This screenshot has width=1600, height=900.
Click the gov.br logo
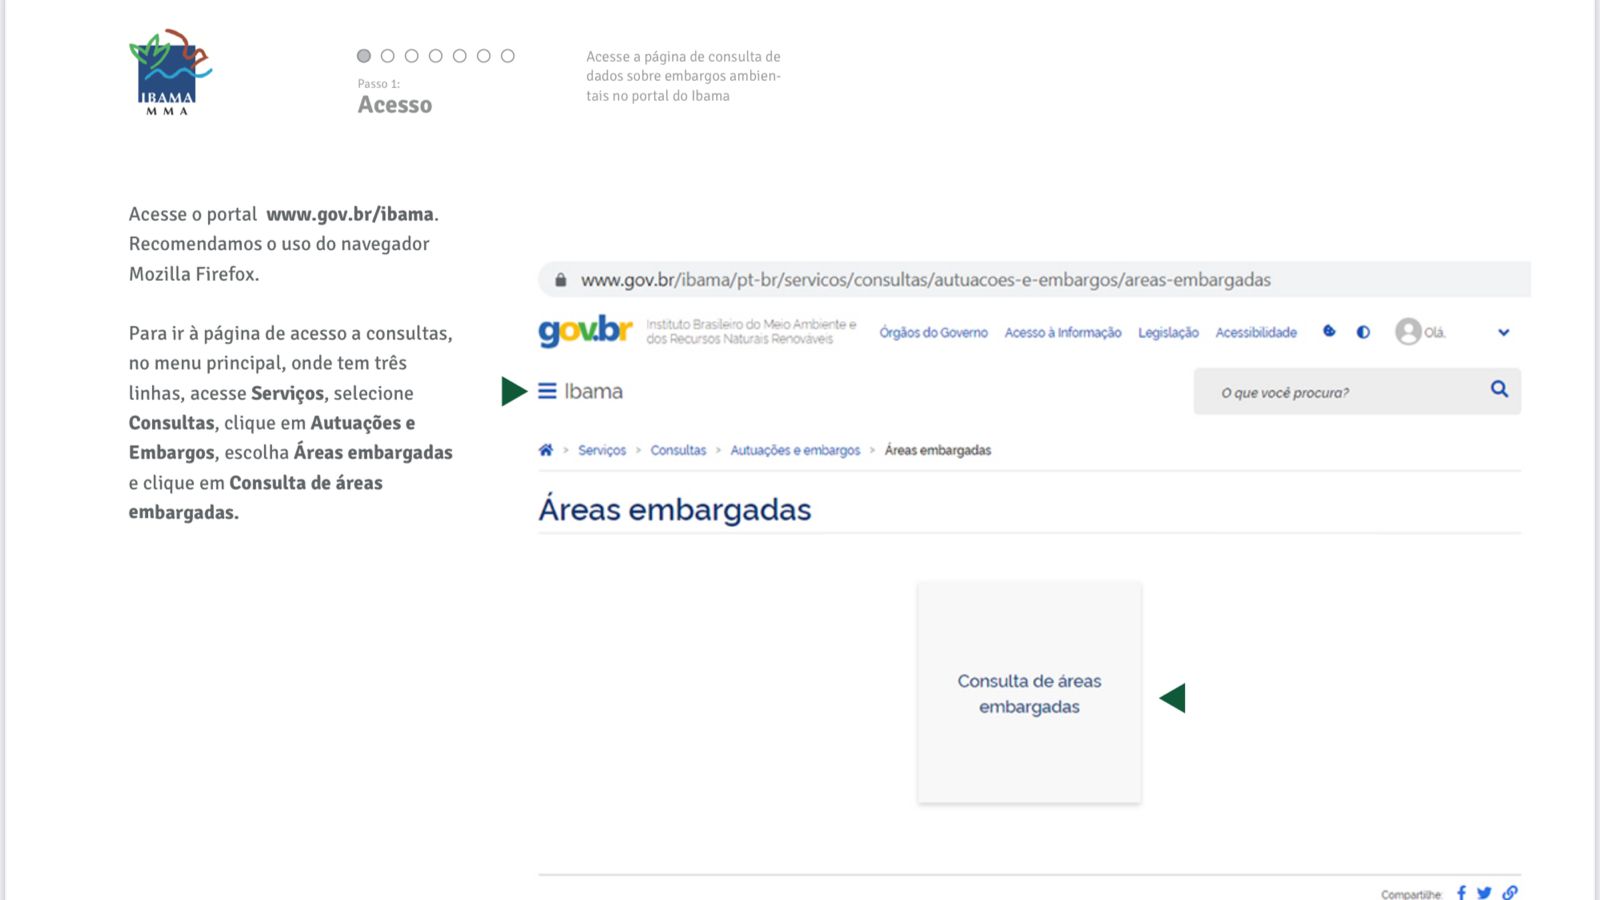click(585, 331)
